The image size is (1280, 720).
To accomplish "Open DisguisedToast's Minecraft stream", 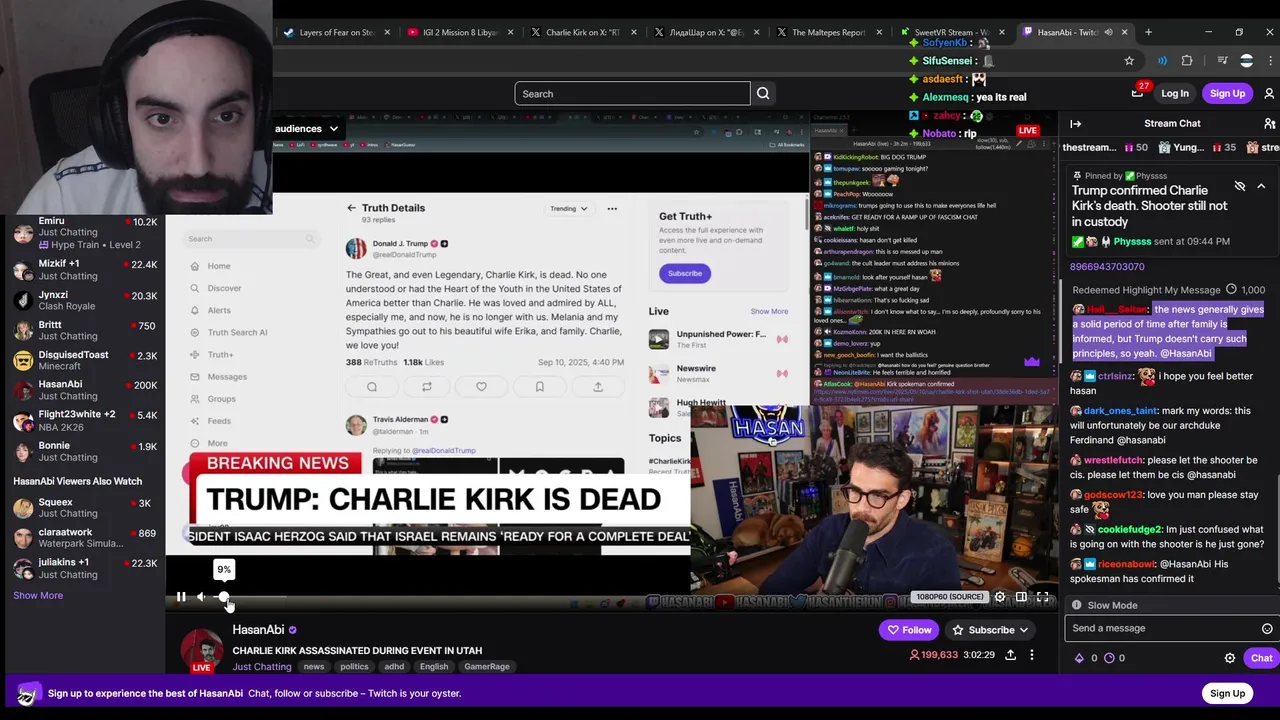I will tap(85, 360).
